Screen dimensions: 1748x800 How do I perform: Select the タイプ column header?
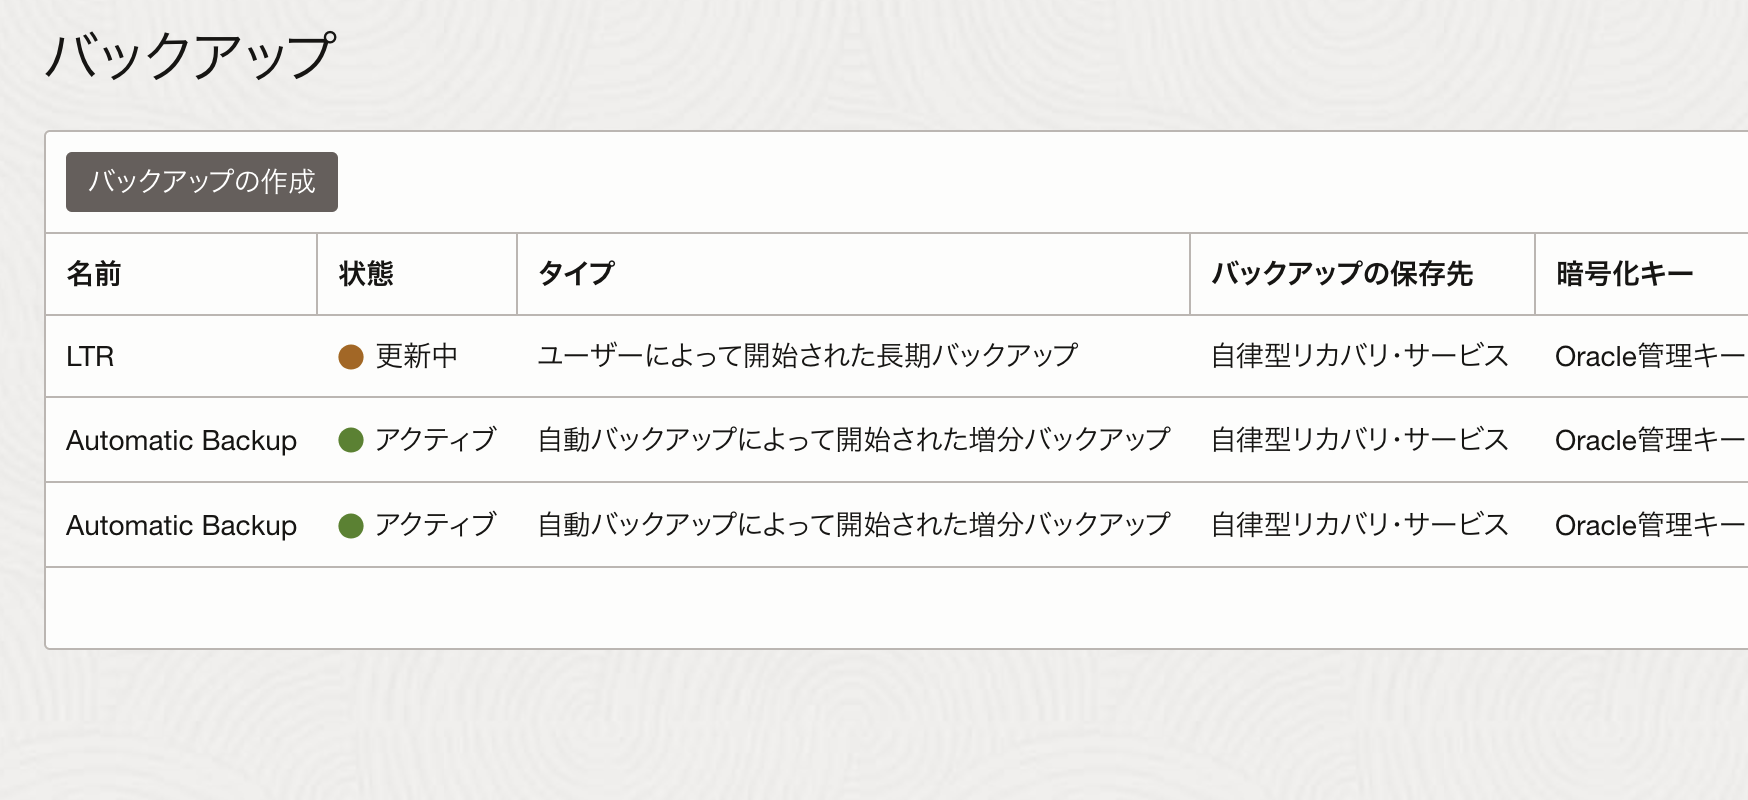tap(576, 274)
